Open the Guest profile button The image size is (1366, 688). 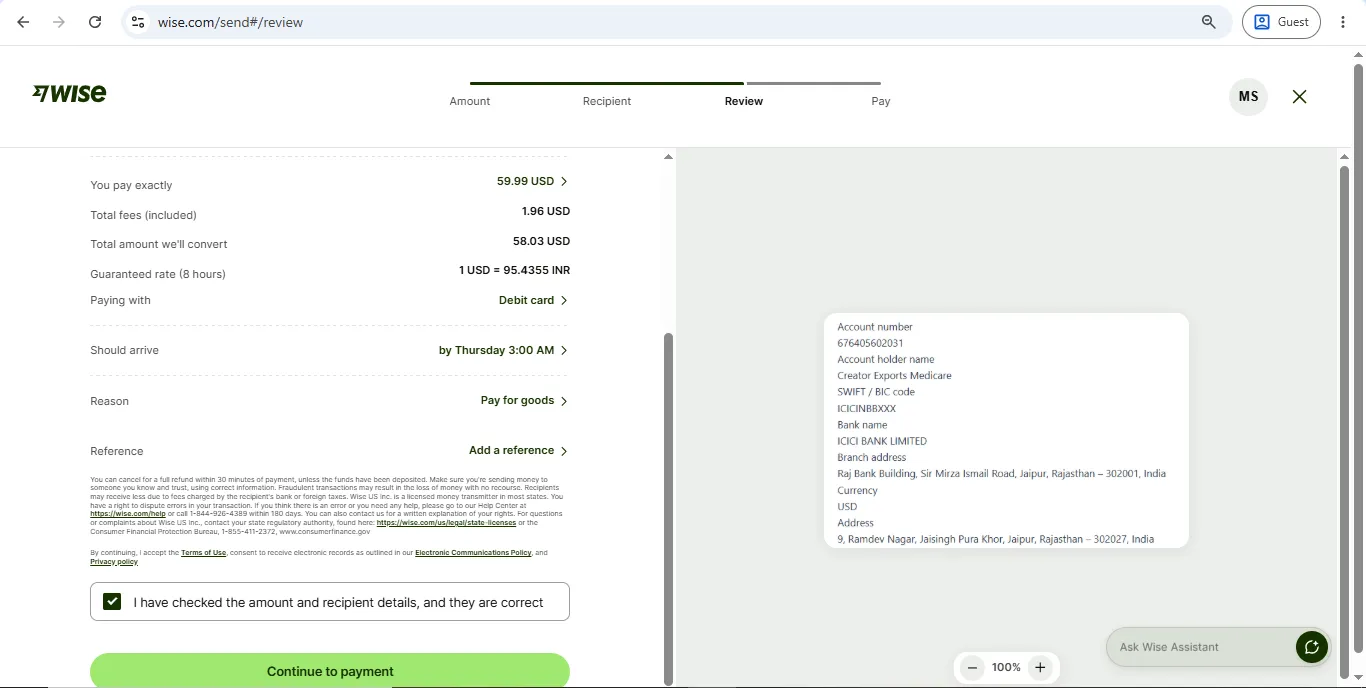(1281, 22)
